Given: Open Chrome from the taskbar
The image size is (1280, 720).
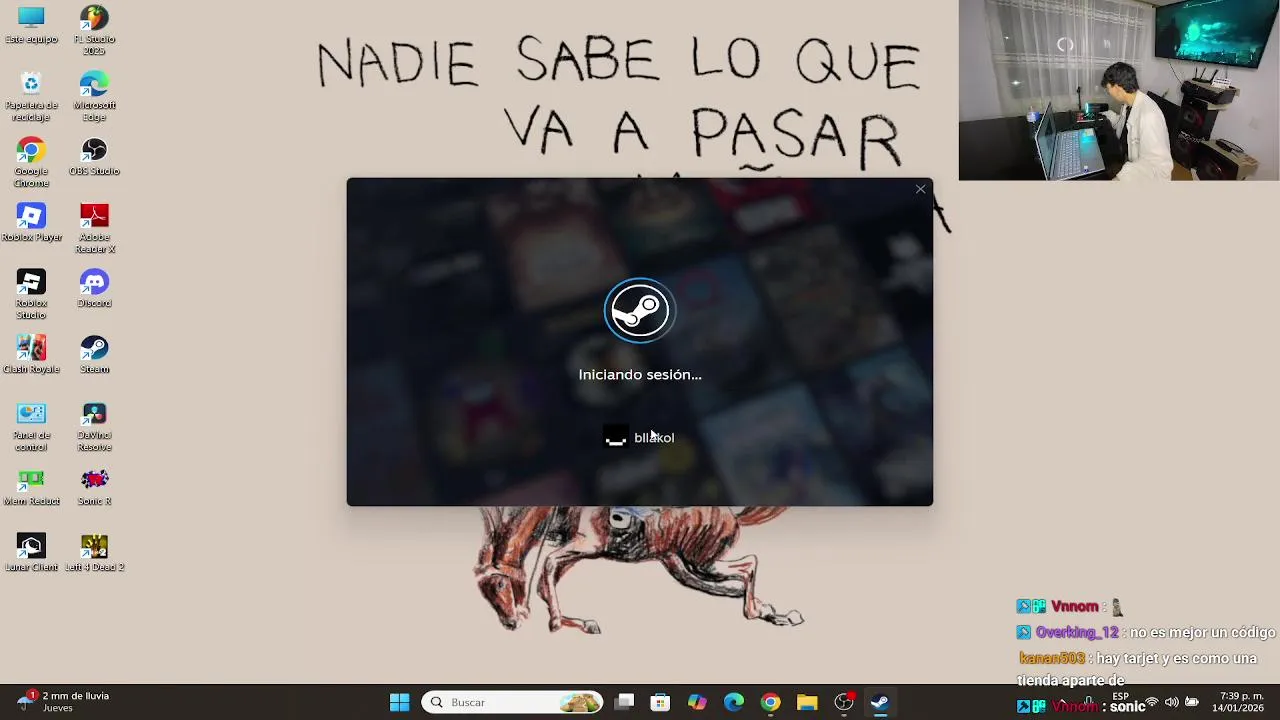Looking at the screenshot, I should pyautogui.click(x=770, y=702).
